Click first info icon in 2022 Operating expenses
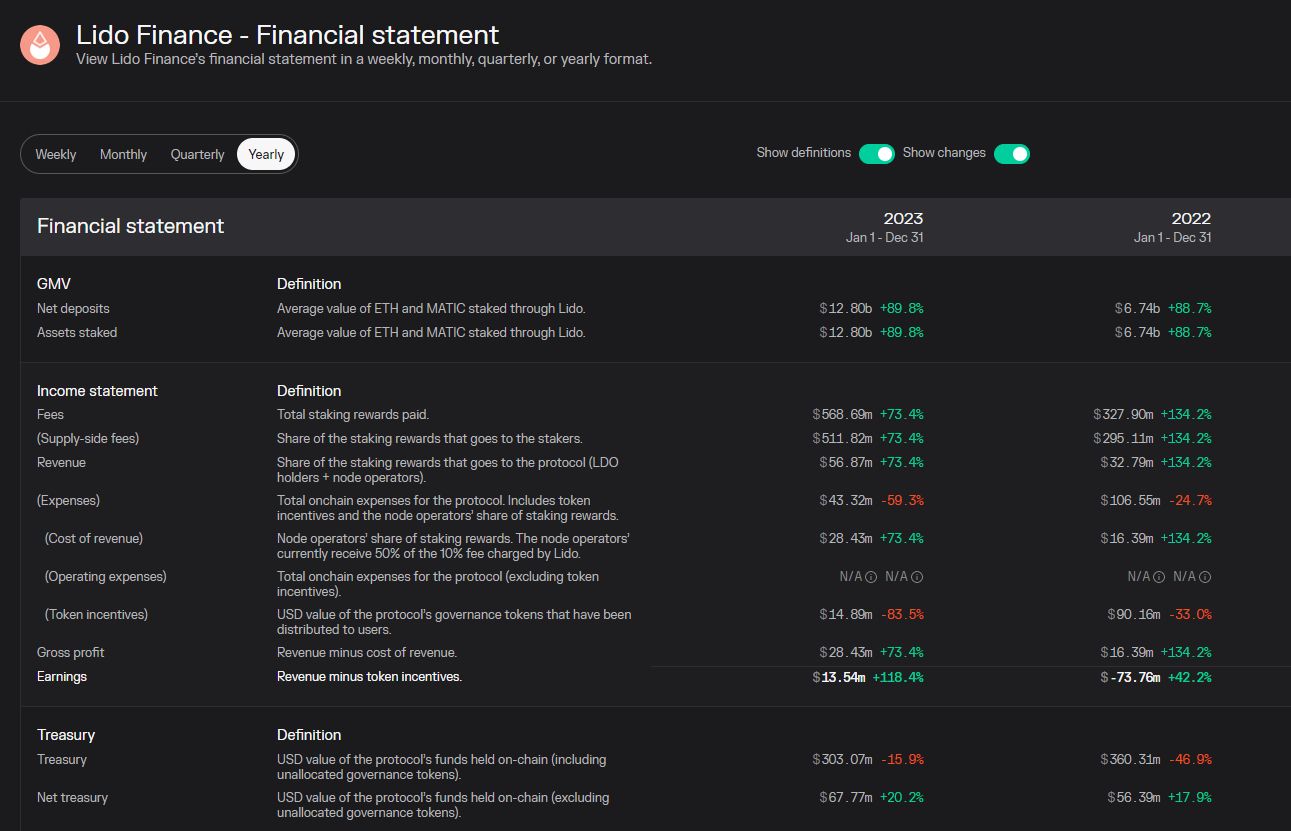The width and height of the screenshot is (1291, 831). pos(1159,577)
